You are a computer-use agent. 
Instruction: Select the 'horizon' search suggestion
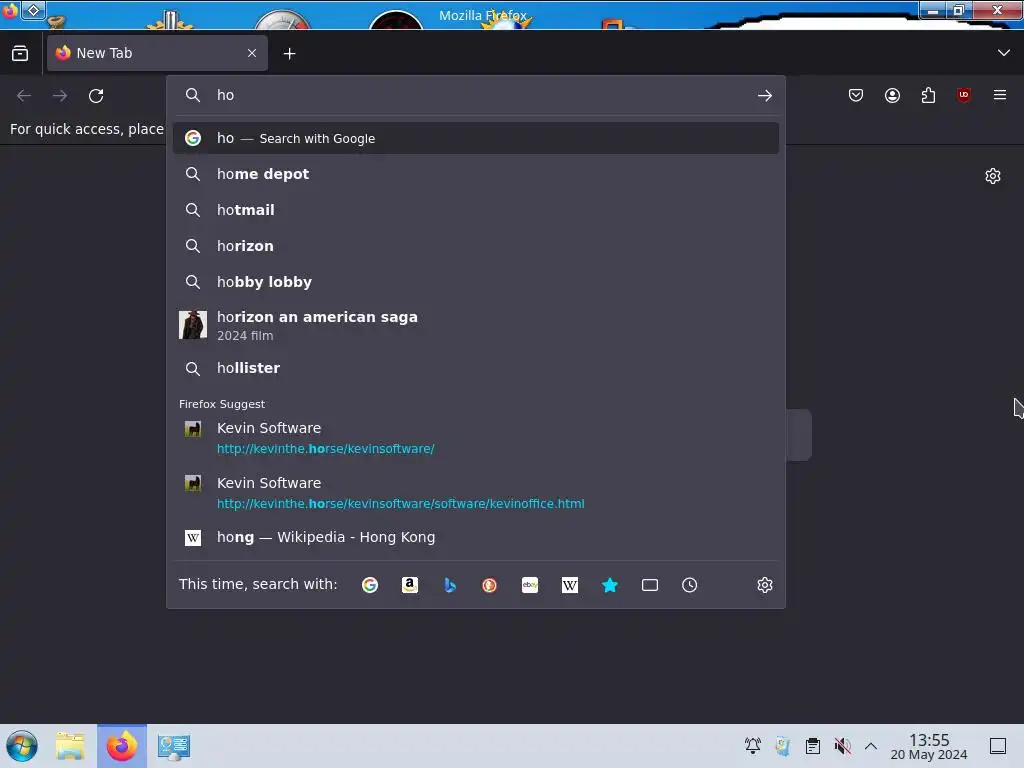pyautogui.click(x=475, y=246)
